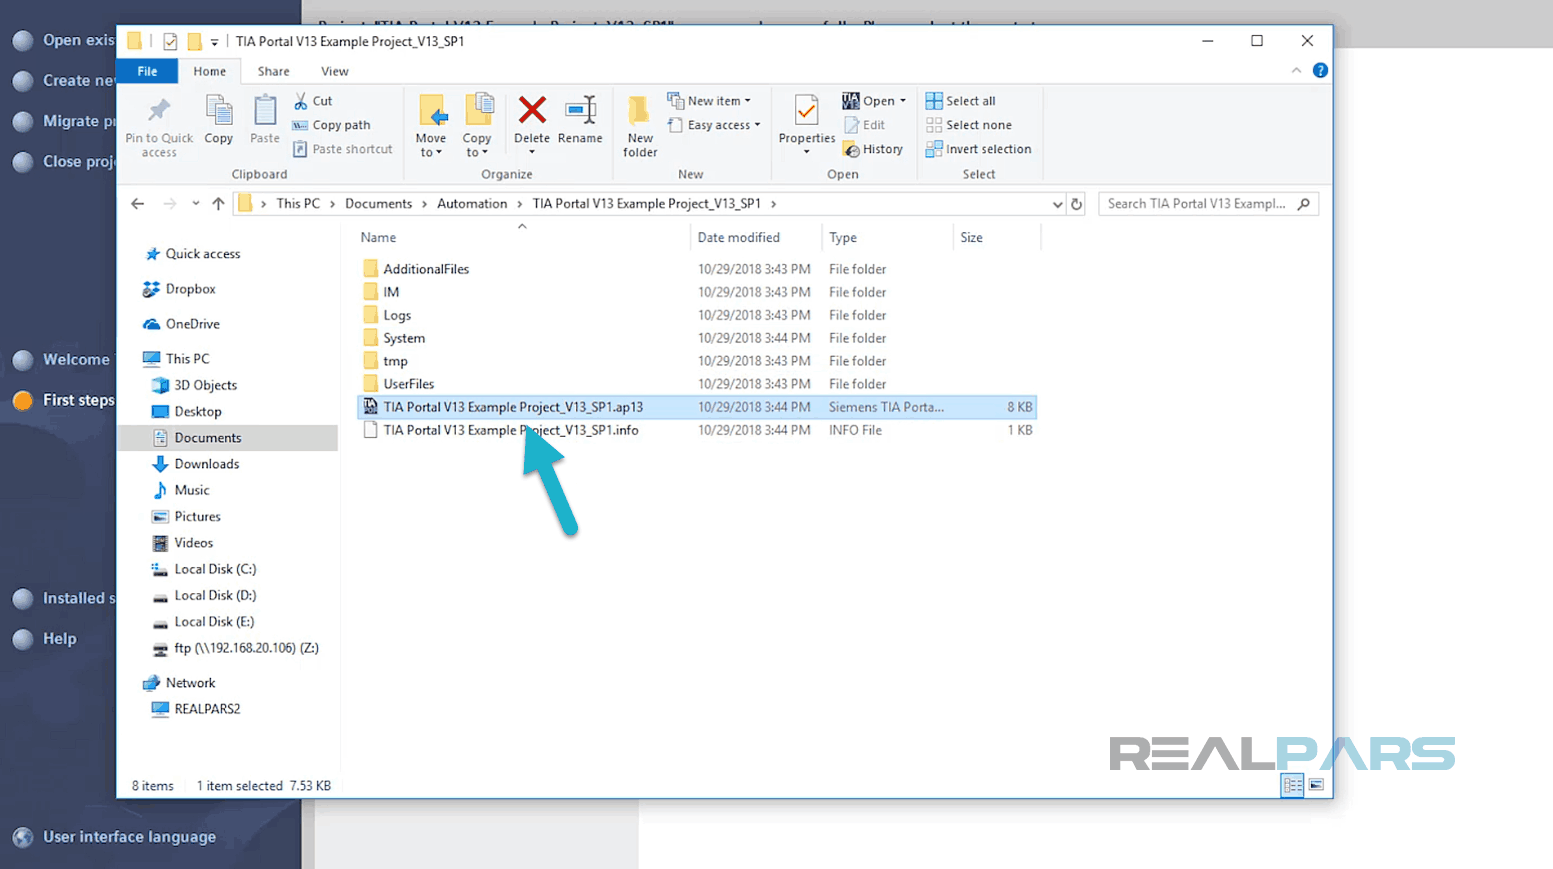The image size is (1553, 869).
Task: Click Pin to Quick access icon
Action: [159, 110]
